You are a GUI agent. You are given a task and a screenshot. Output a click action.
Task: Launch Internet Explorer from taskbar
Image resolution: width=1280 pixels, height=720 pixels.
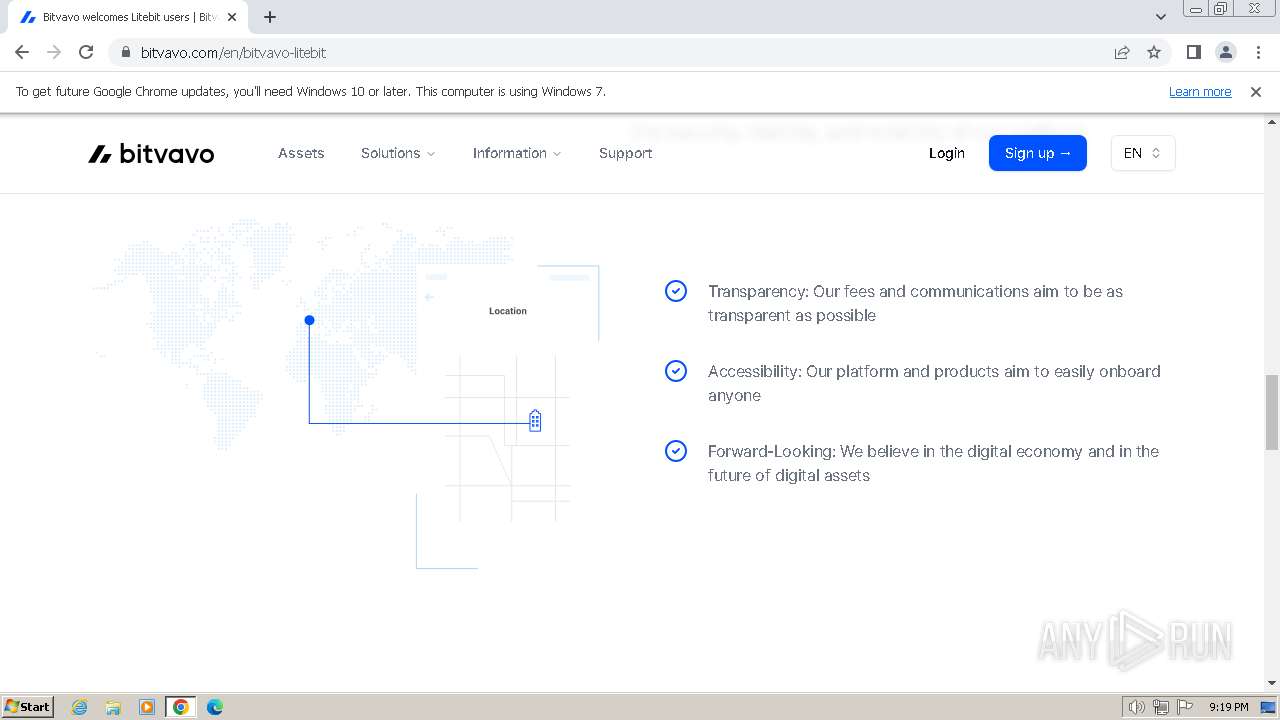[x=80, y=707]
